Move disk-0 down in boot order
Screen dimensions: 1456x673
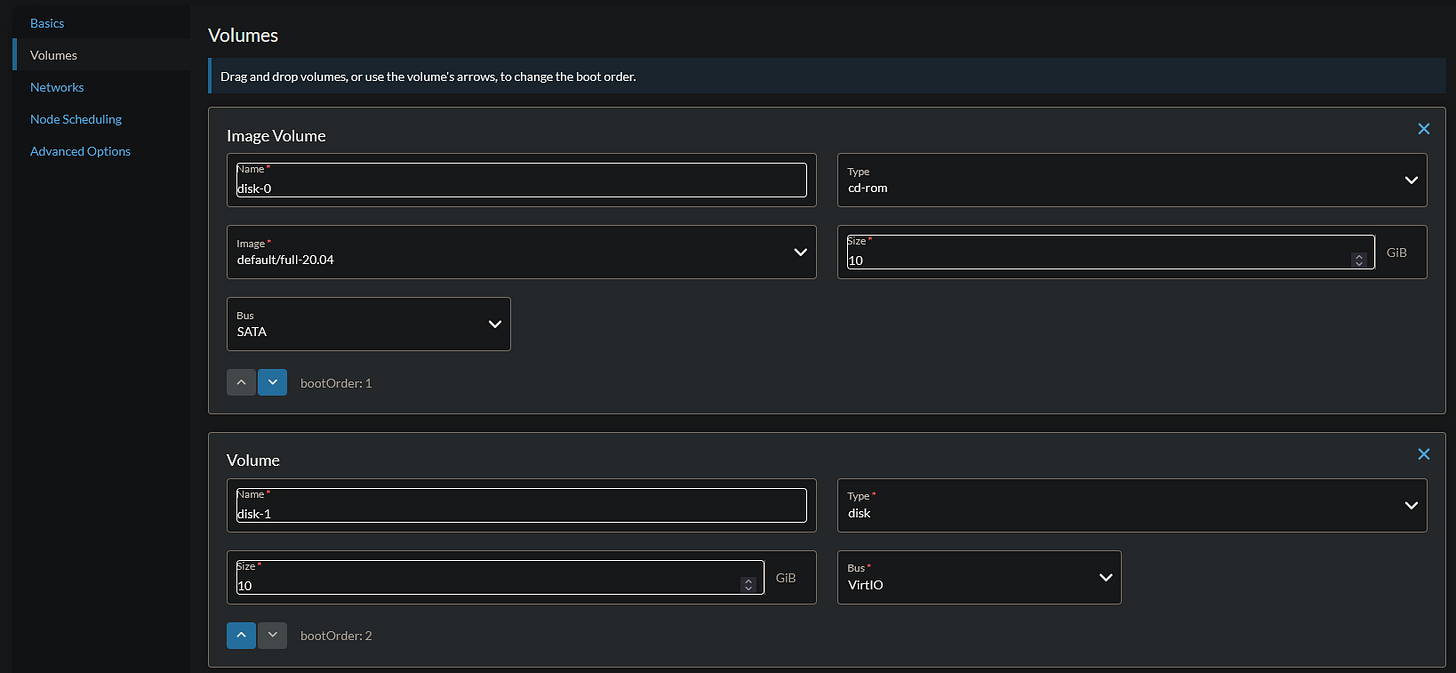(272, 382)
